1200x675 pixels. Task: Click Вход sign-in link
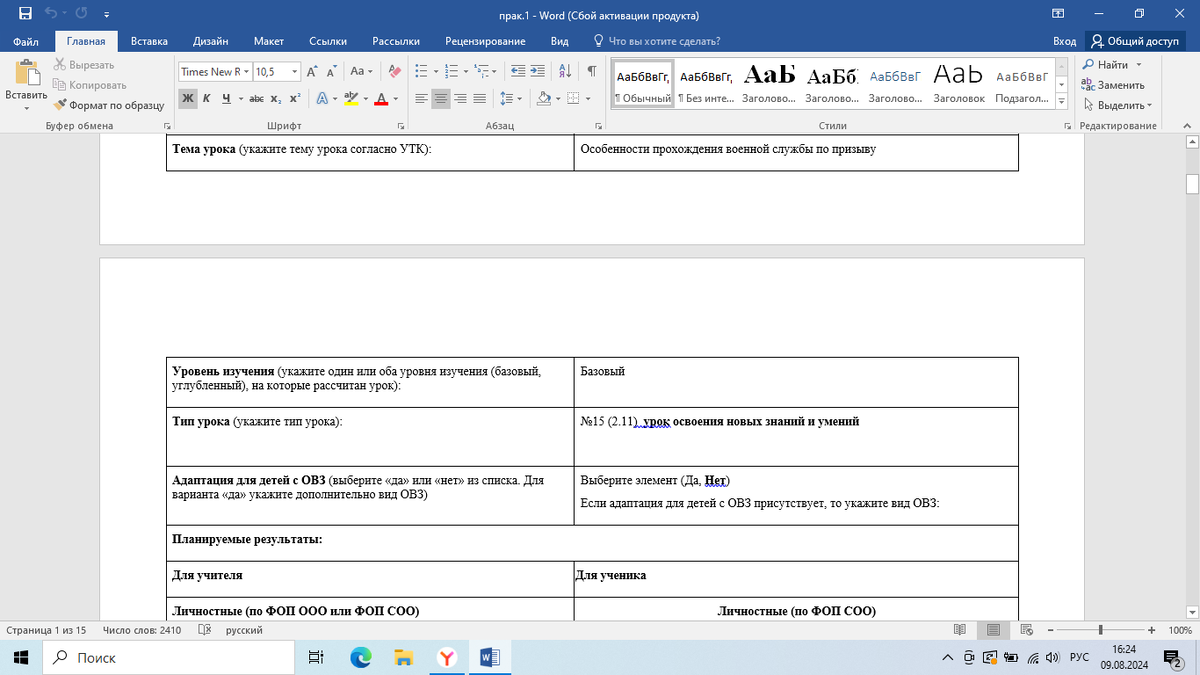(x=1065, y=41)
